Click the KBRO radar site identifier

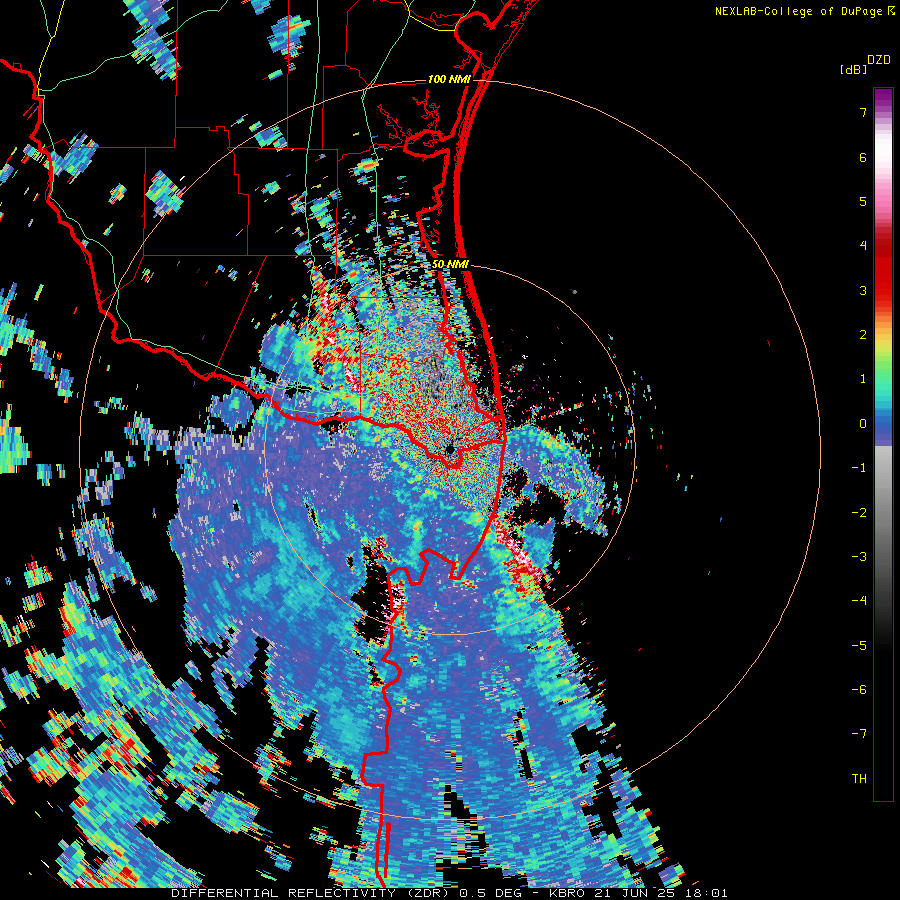point(568,893)
